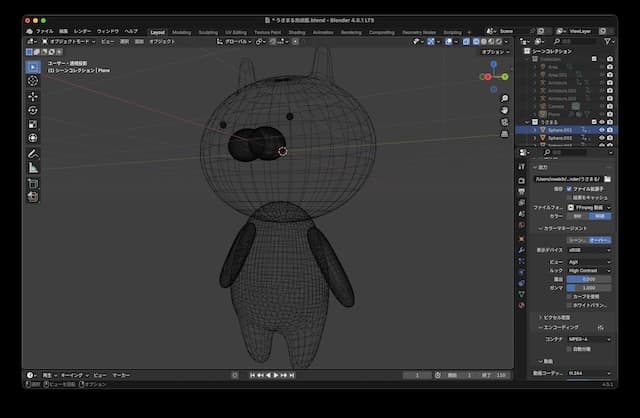The image size is (640, 418).
Task: Click the outliner filter funnel icon
Action: click(607, 41)
